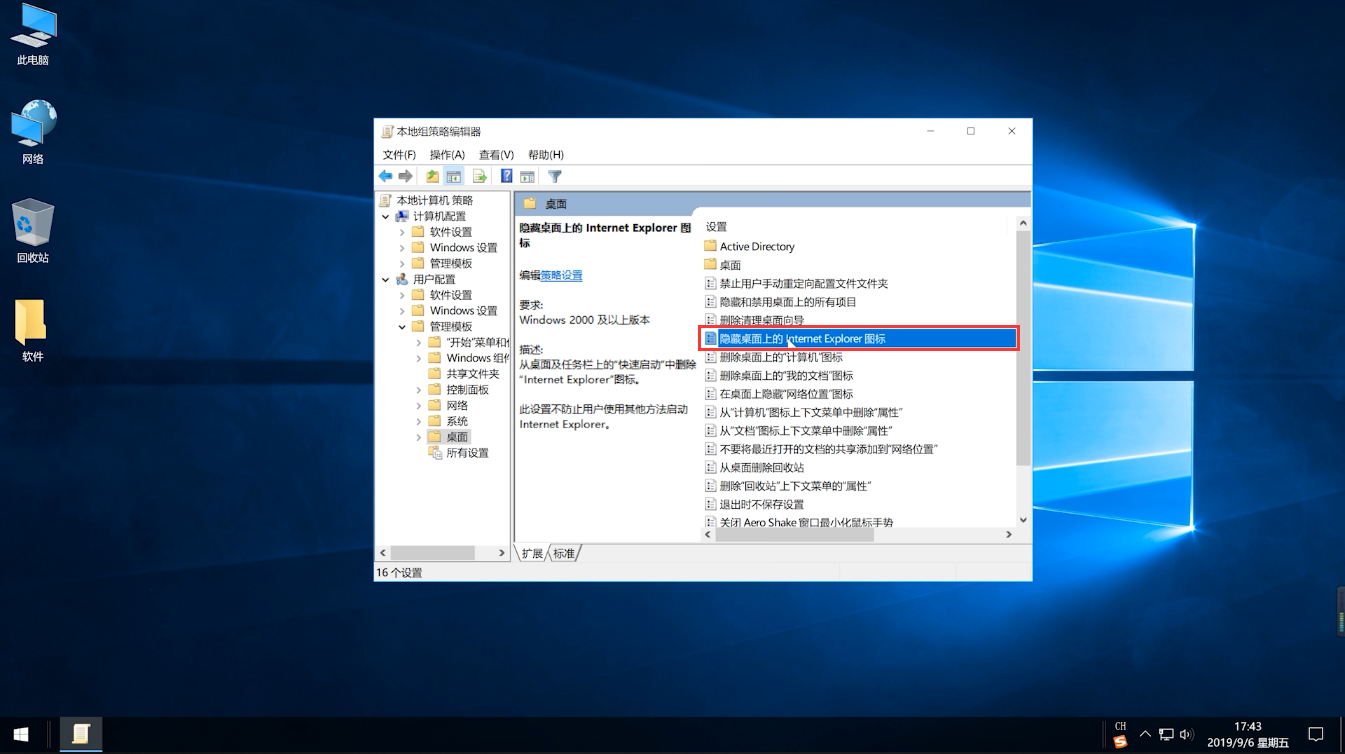
Task: Collapse 管理模板 under 用户配置
Action: 402,326
